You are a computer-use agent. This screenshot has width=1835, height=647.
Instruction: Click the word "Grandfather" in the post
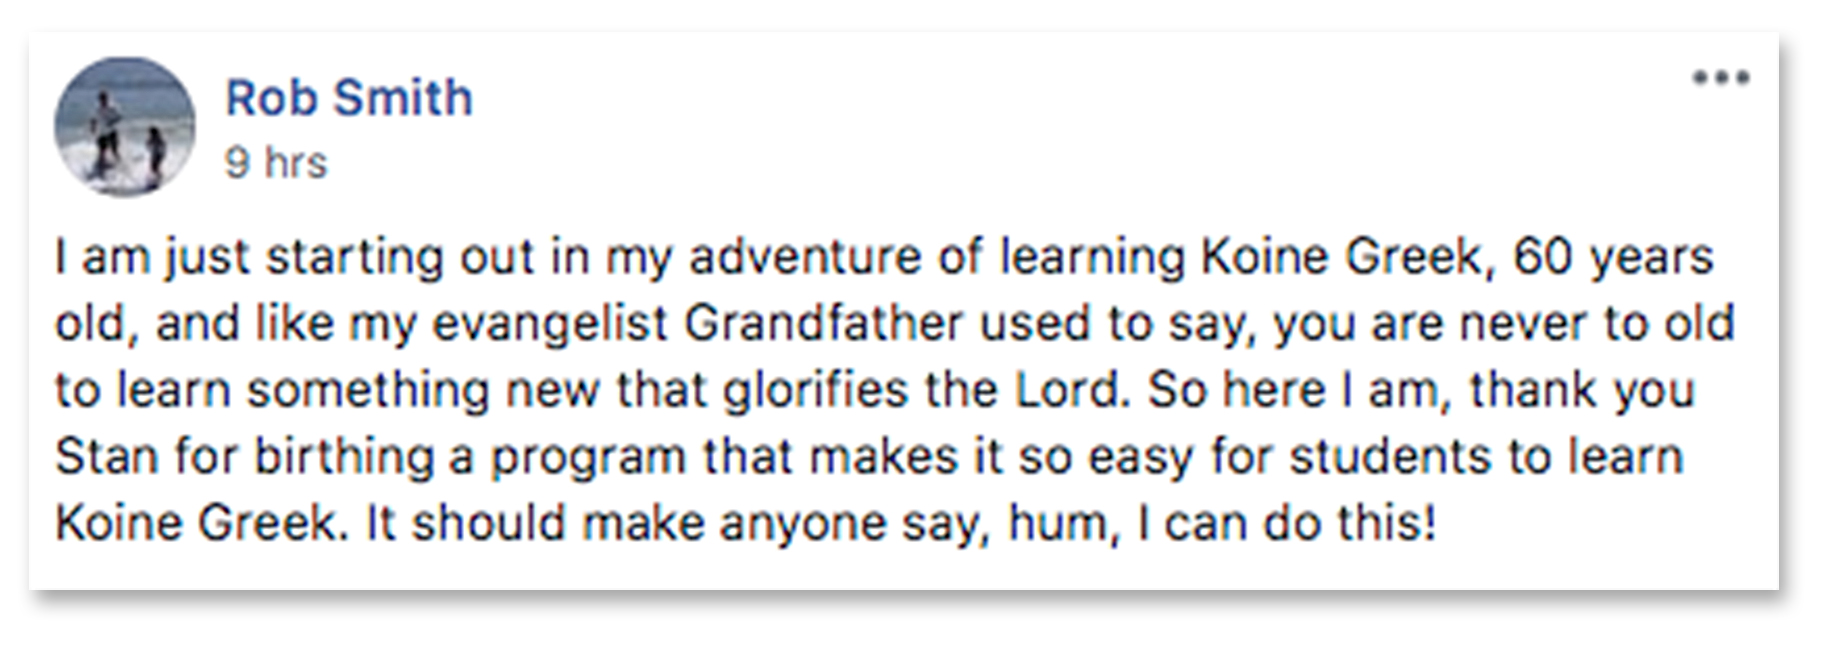[823, 324]
